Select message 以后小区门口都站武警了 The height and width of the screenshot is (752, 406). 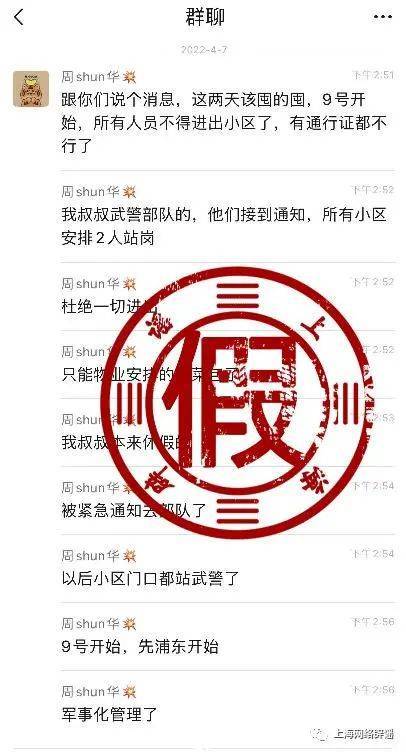point(150,578)
